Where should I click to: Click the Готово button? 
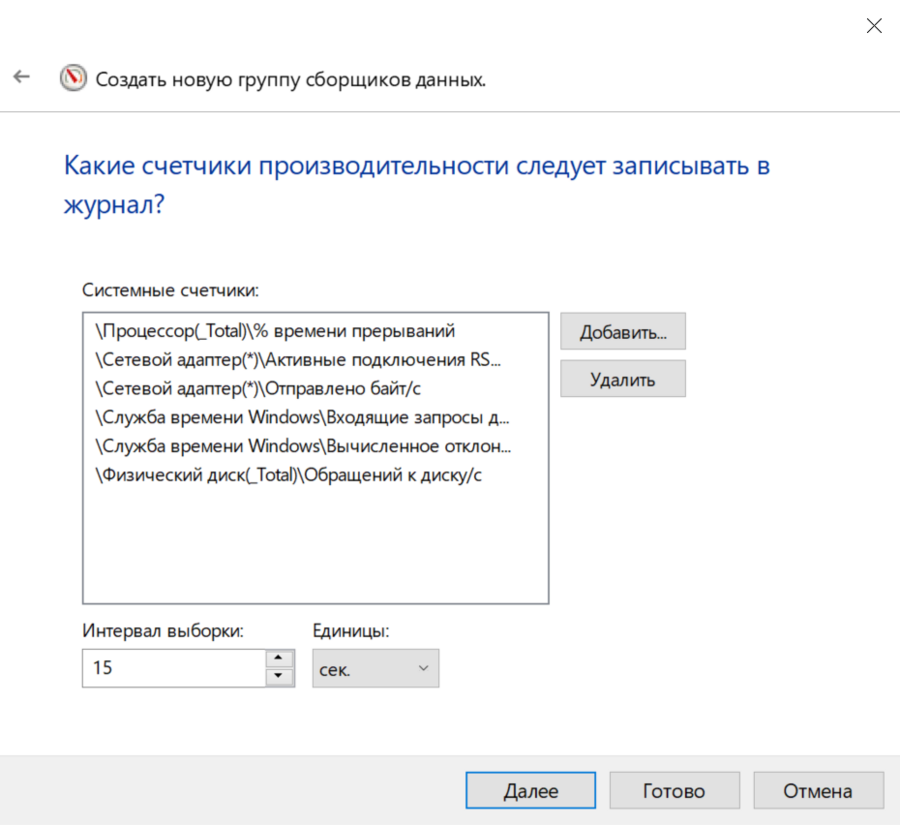pyautogui.click(x=674, y=791)
